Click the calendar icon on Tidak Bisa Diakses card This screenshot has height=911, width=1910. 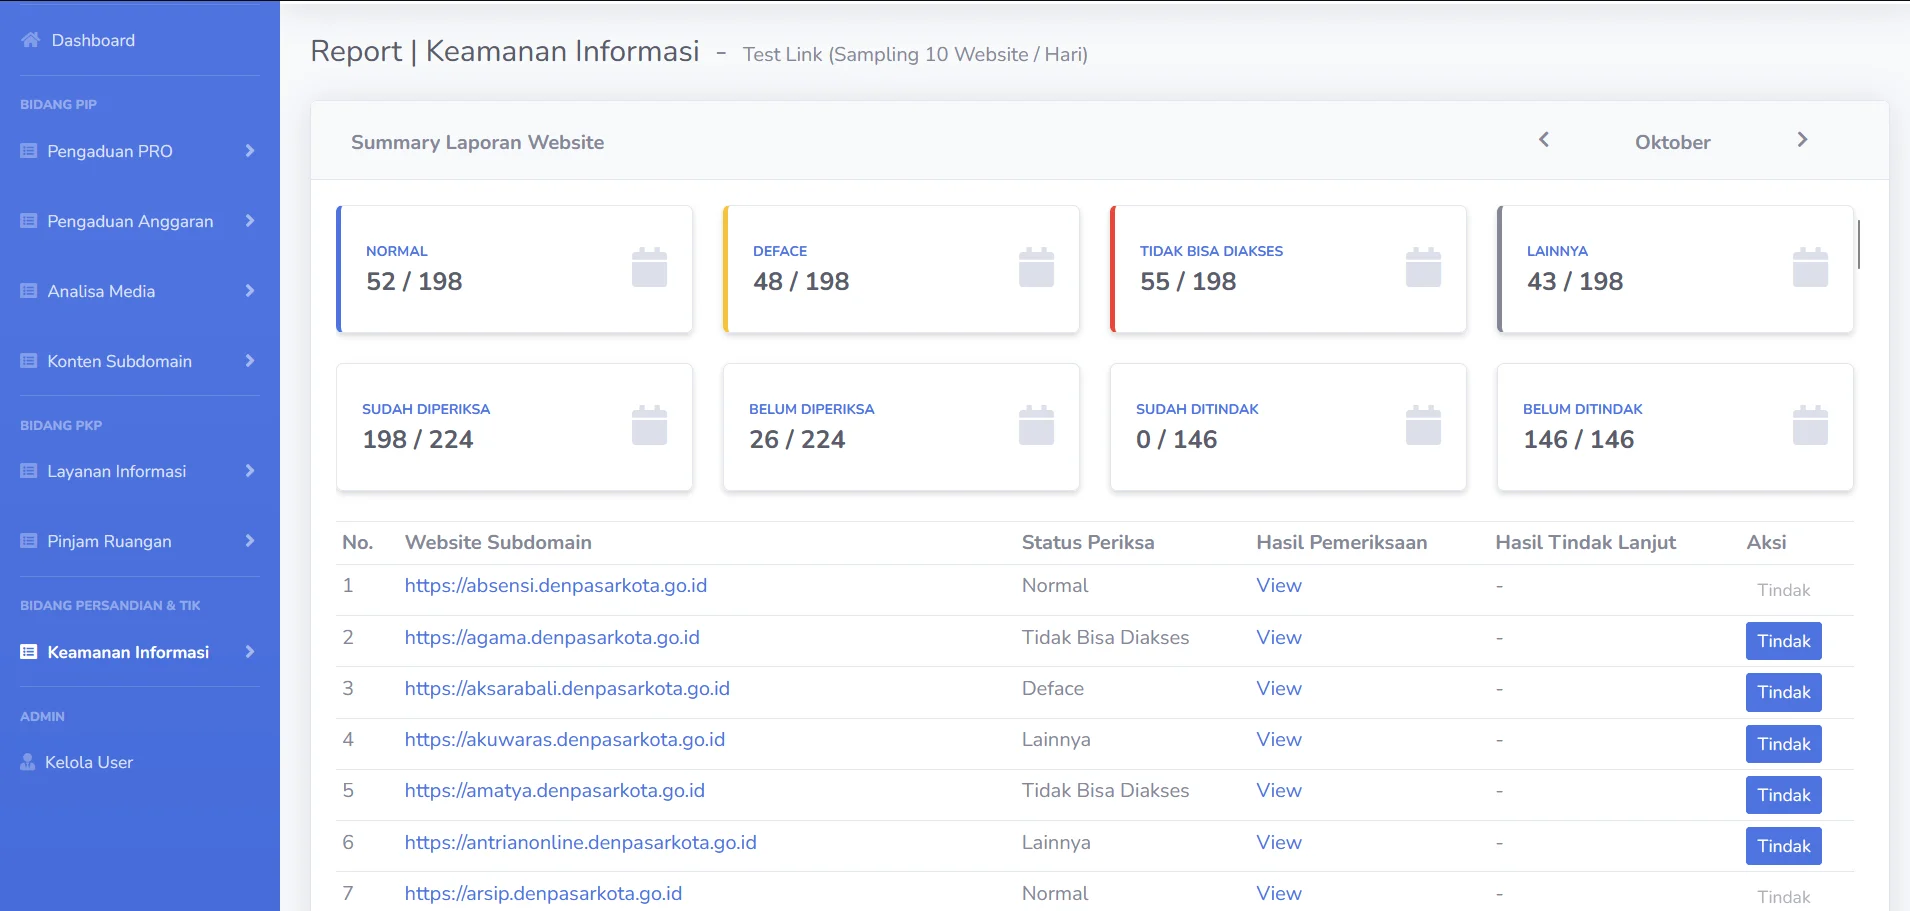(x=1422, y=267)
